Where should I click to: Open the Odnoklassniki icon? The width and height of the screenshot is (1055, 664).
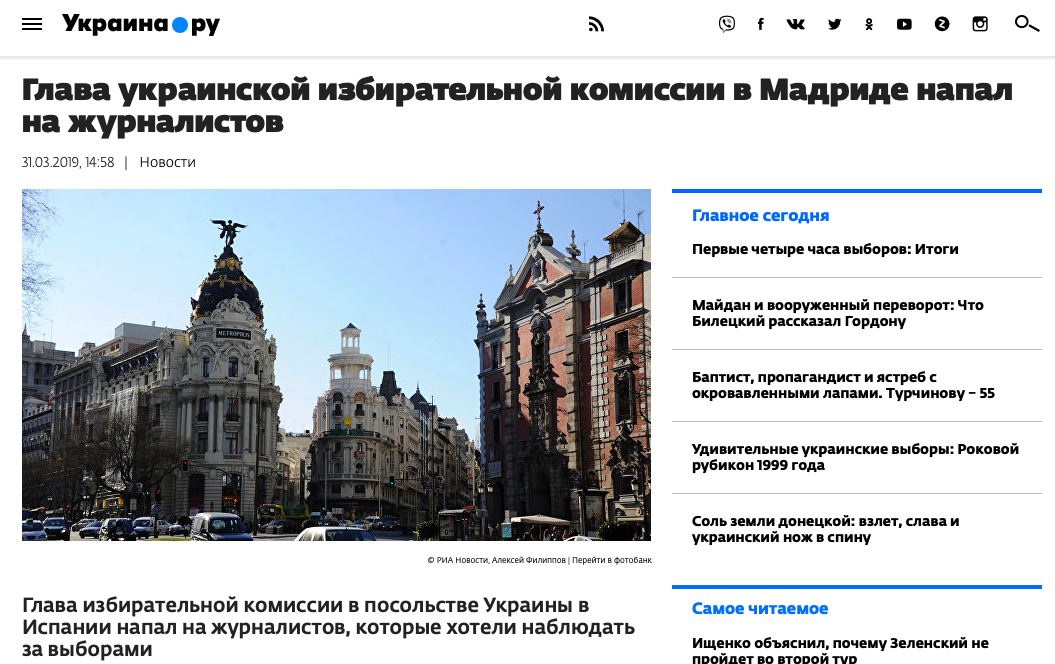pyautogui.click(x=869, y=24)
